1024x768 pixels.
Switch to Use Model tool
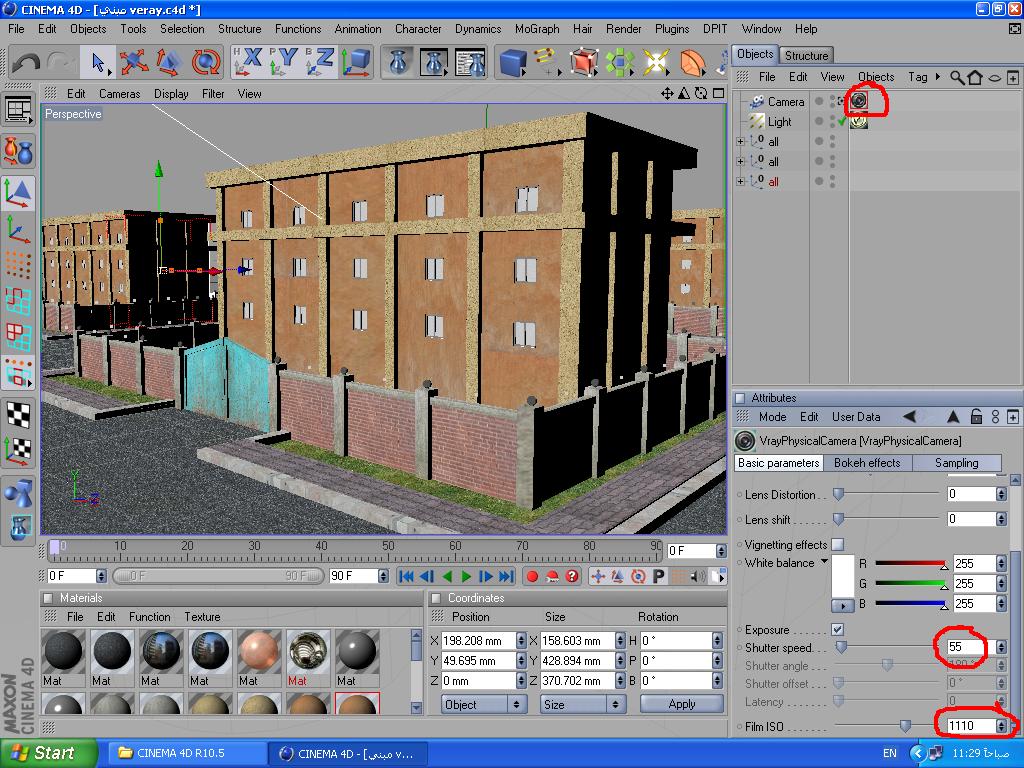click(x=19, y=193)
